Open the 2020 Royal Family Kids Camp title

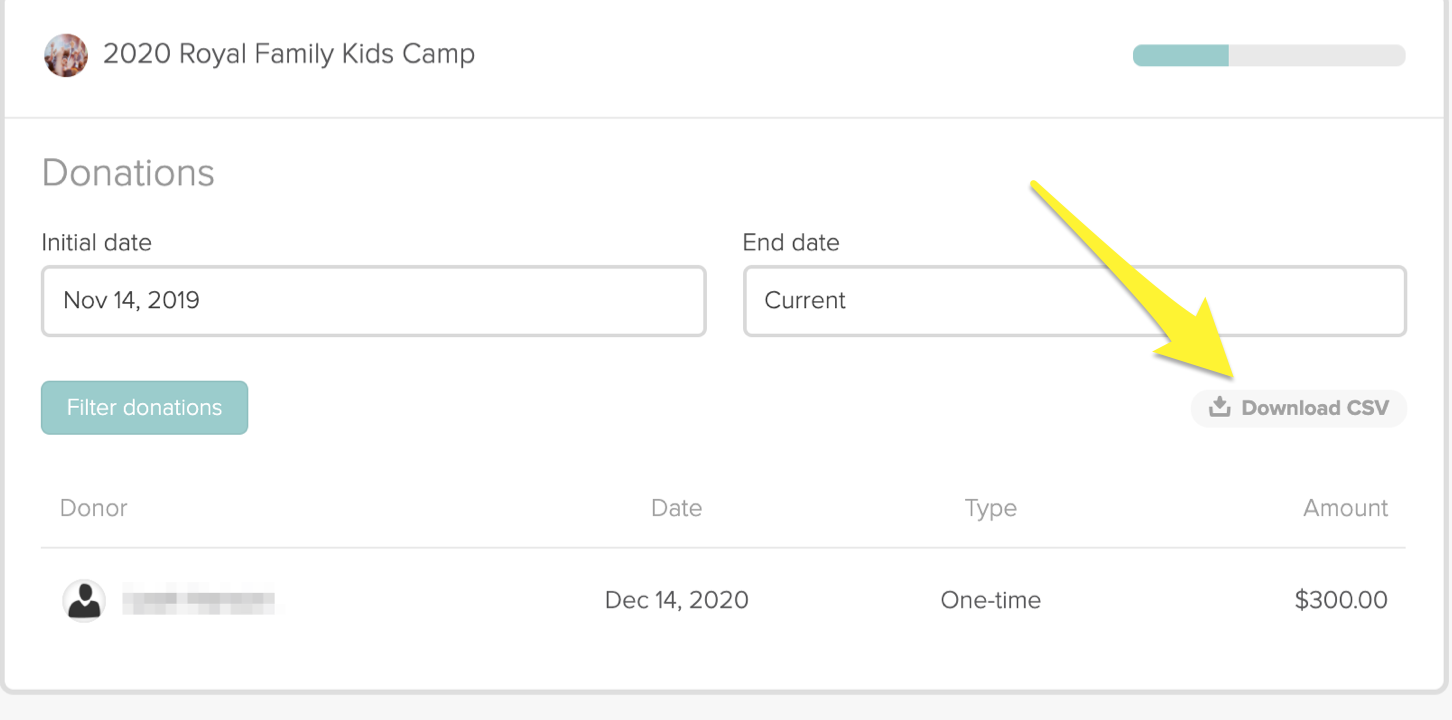[289, 54]
